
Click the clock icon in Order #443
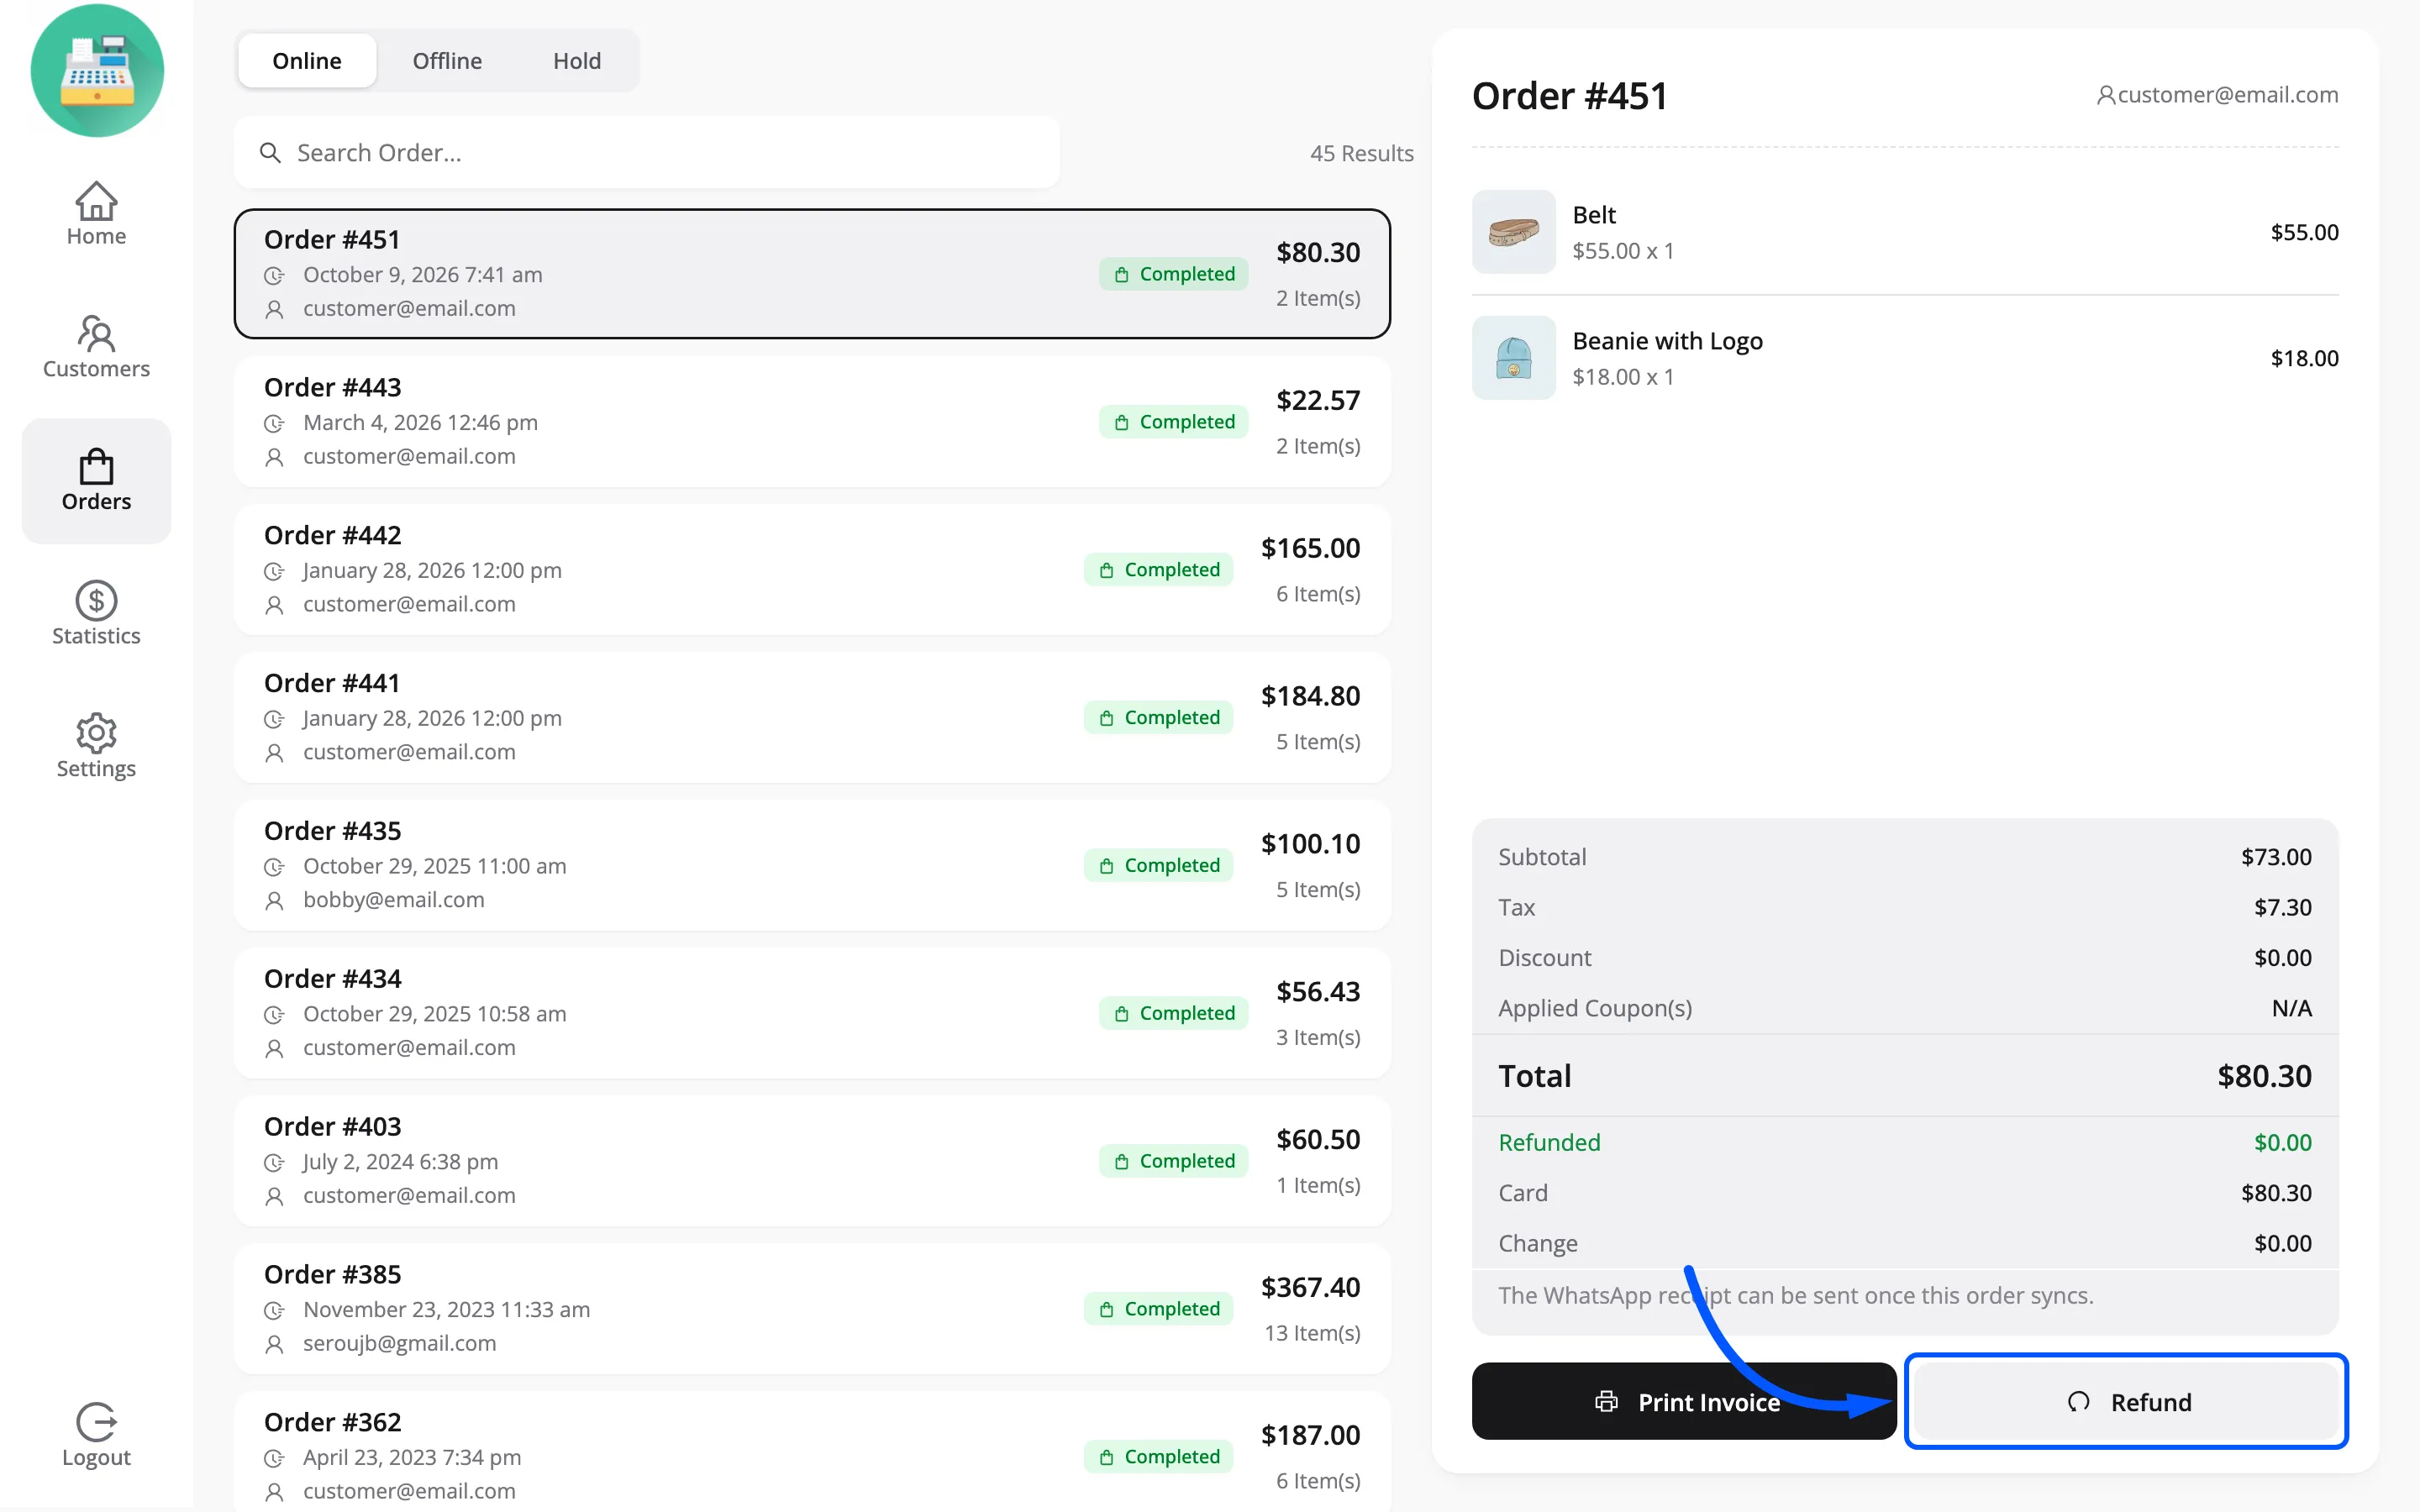click(x=274, y=423)
